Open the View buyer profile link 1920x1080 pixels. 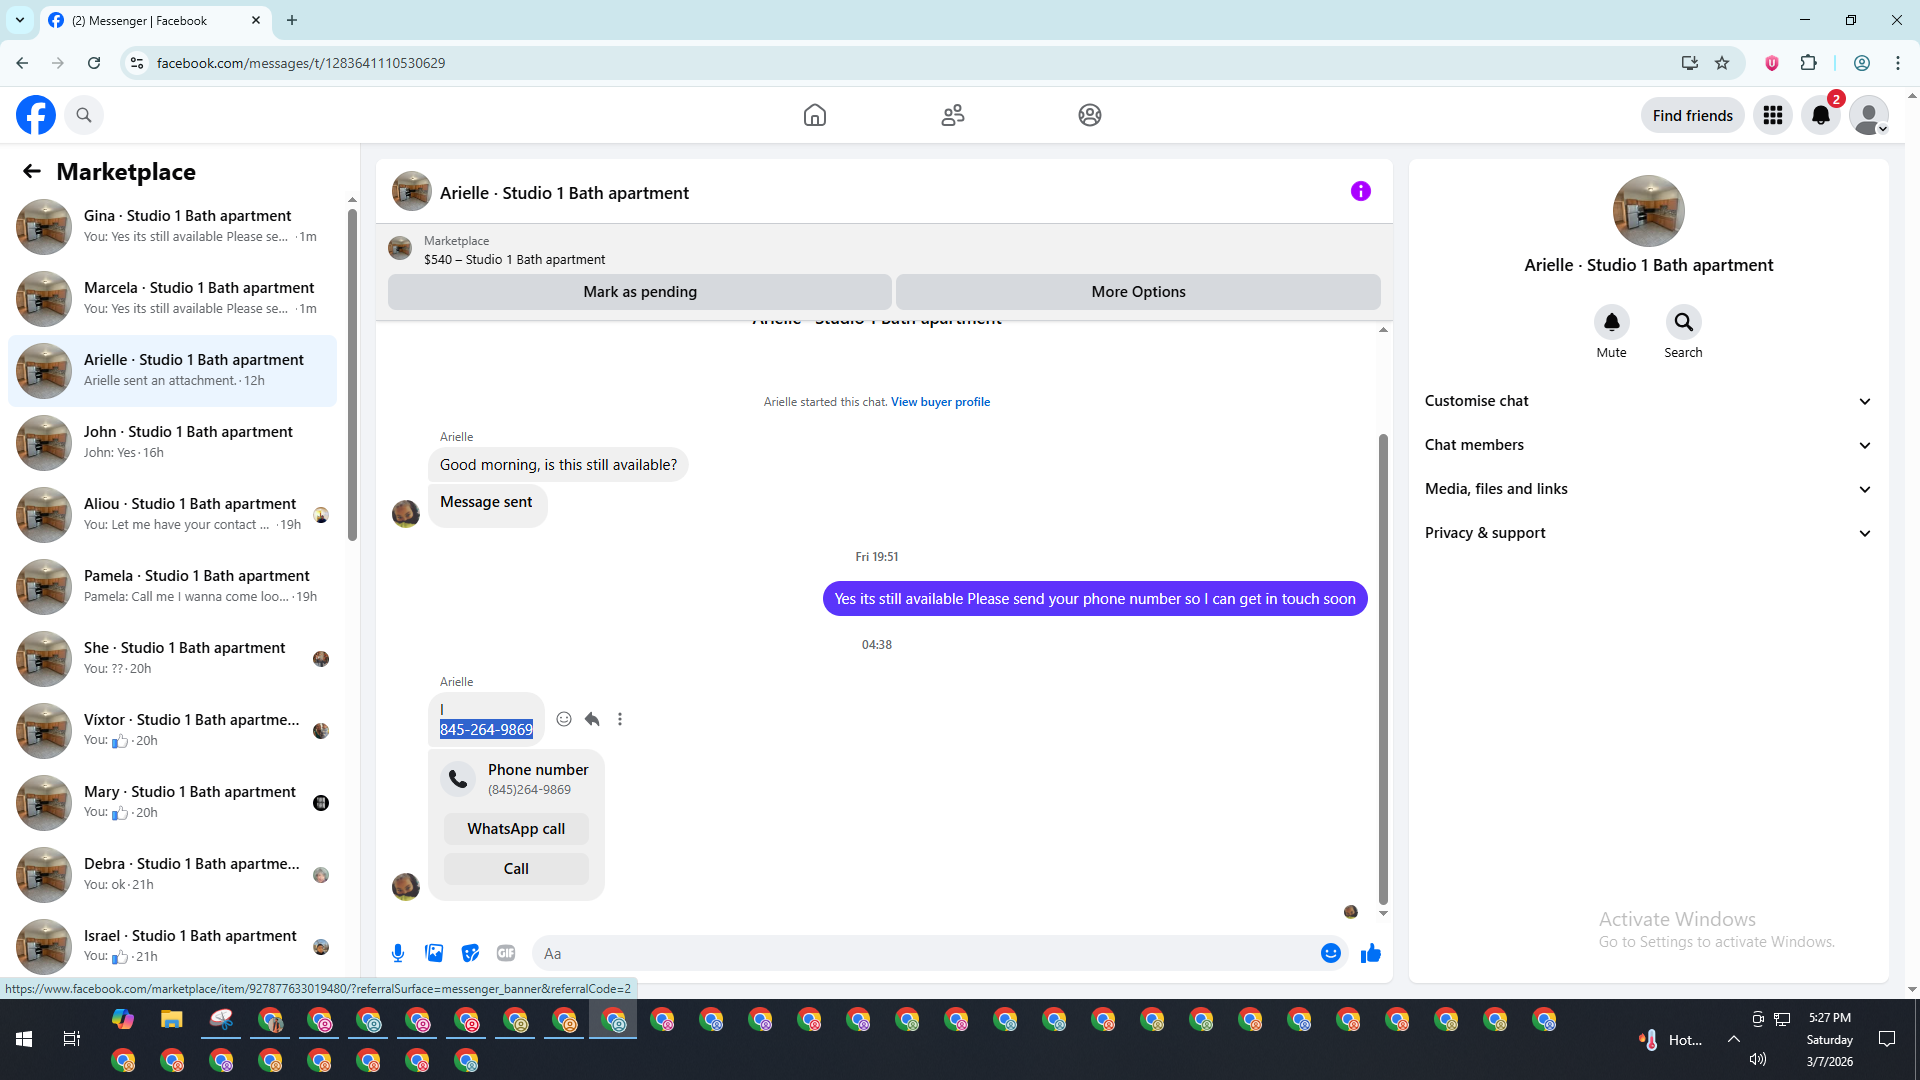pyautogui.click(x=940, y=402)
